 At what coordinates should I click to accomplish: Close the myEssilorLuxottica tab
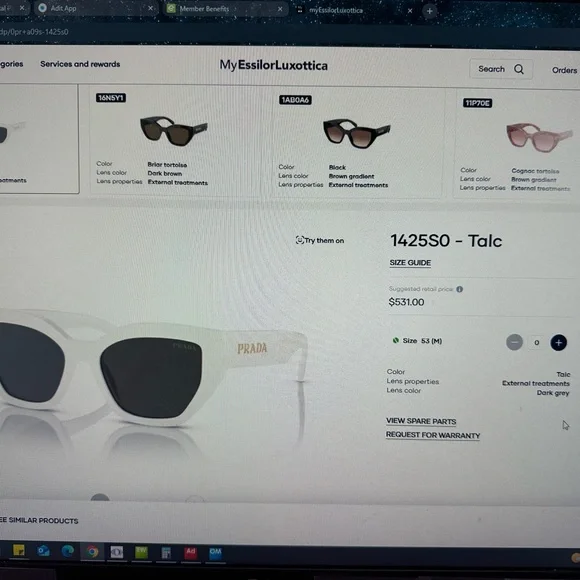click(410, 11)
